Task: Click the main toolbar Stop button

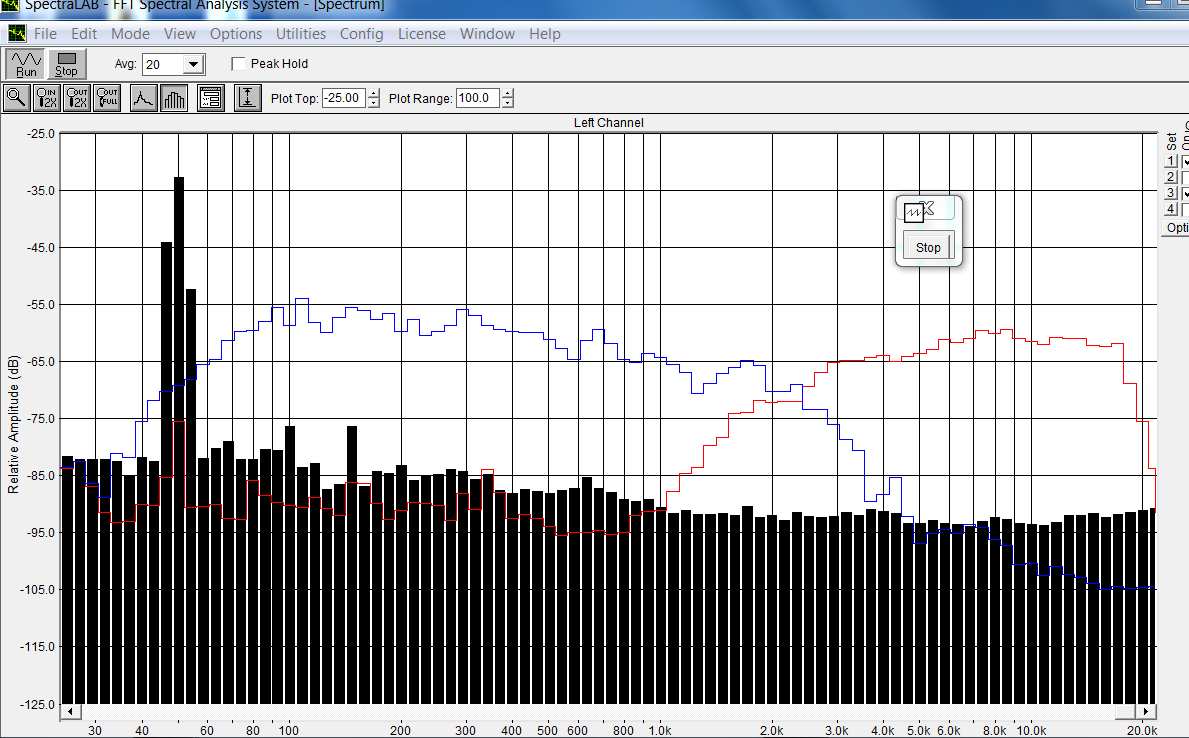Action: point(67,64)
